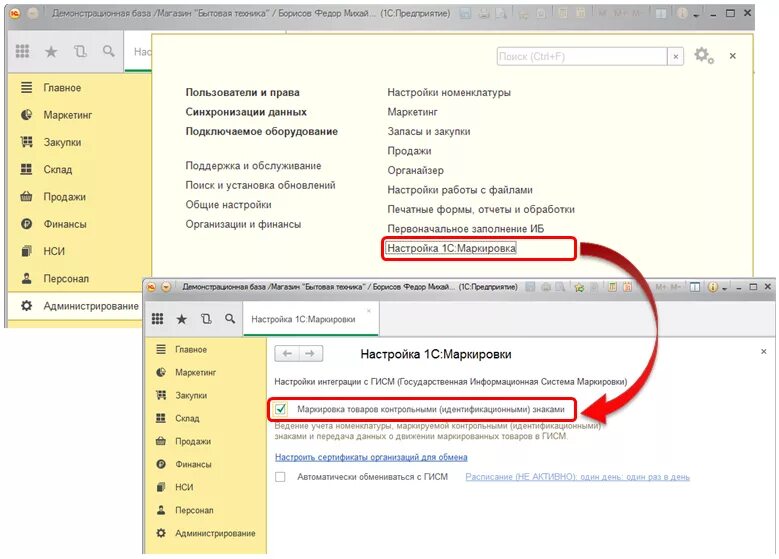Open Продажи link in administration panel
779x559 pixels.
coord(409,151)
